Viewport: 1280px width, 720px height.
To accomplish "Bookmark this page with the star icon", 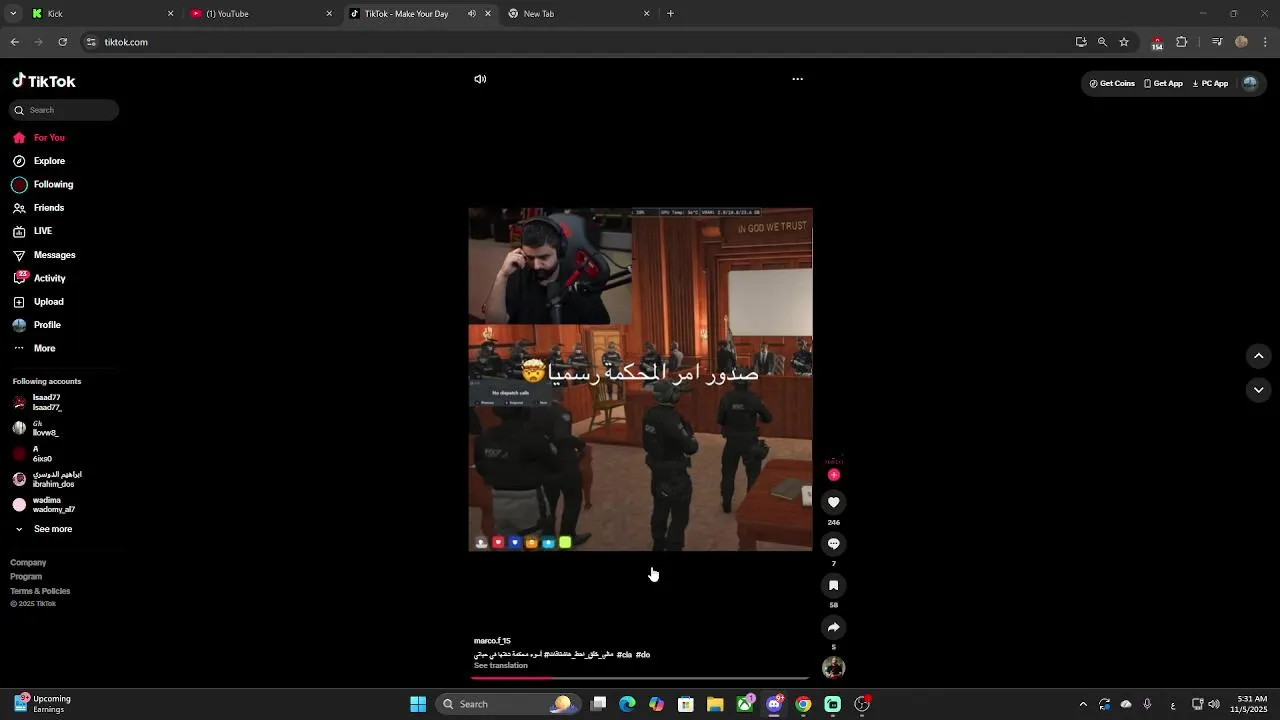I will point(1124,42).
